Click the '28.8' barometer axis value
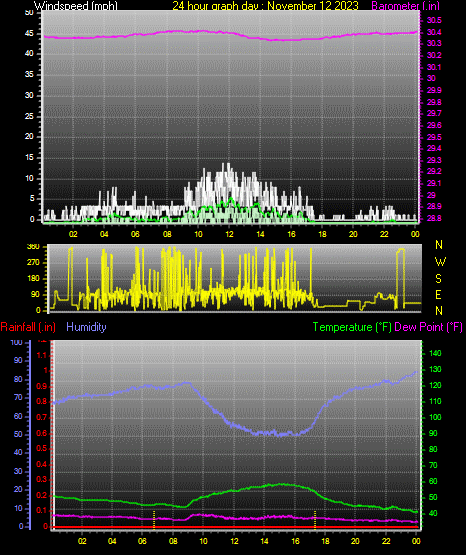Image resolution: width=466 pixels, height=555 pixels. point(434,218)
